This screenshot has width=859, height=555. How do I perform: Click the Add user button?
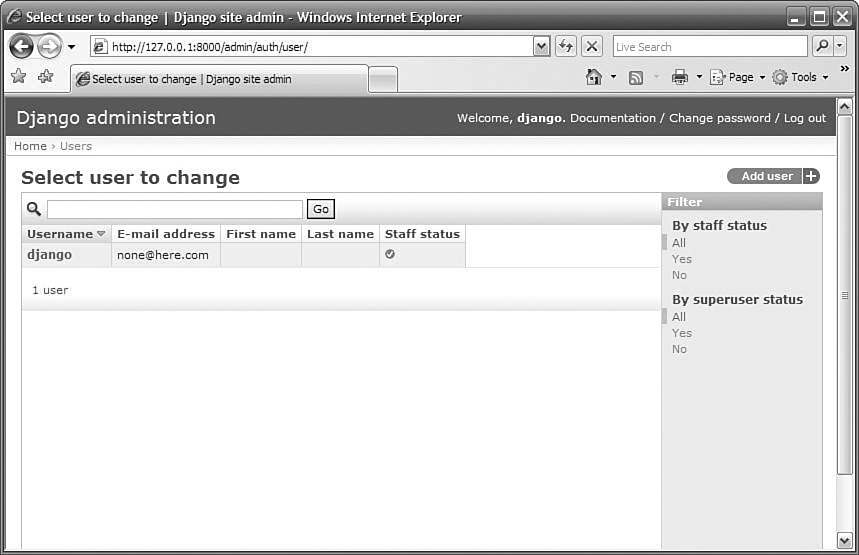pyautogui.click(x=773, y=176)
